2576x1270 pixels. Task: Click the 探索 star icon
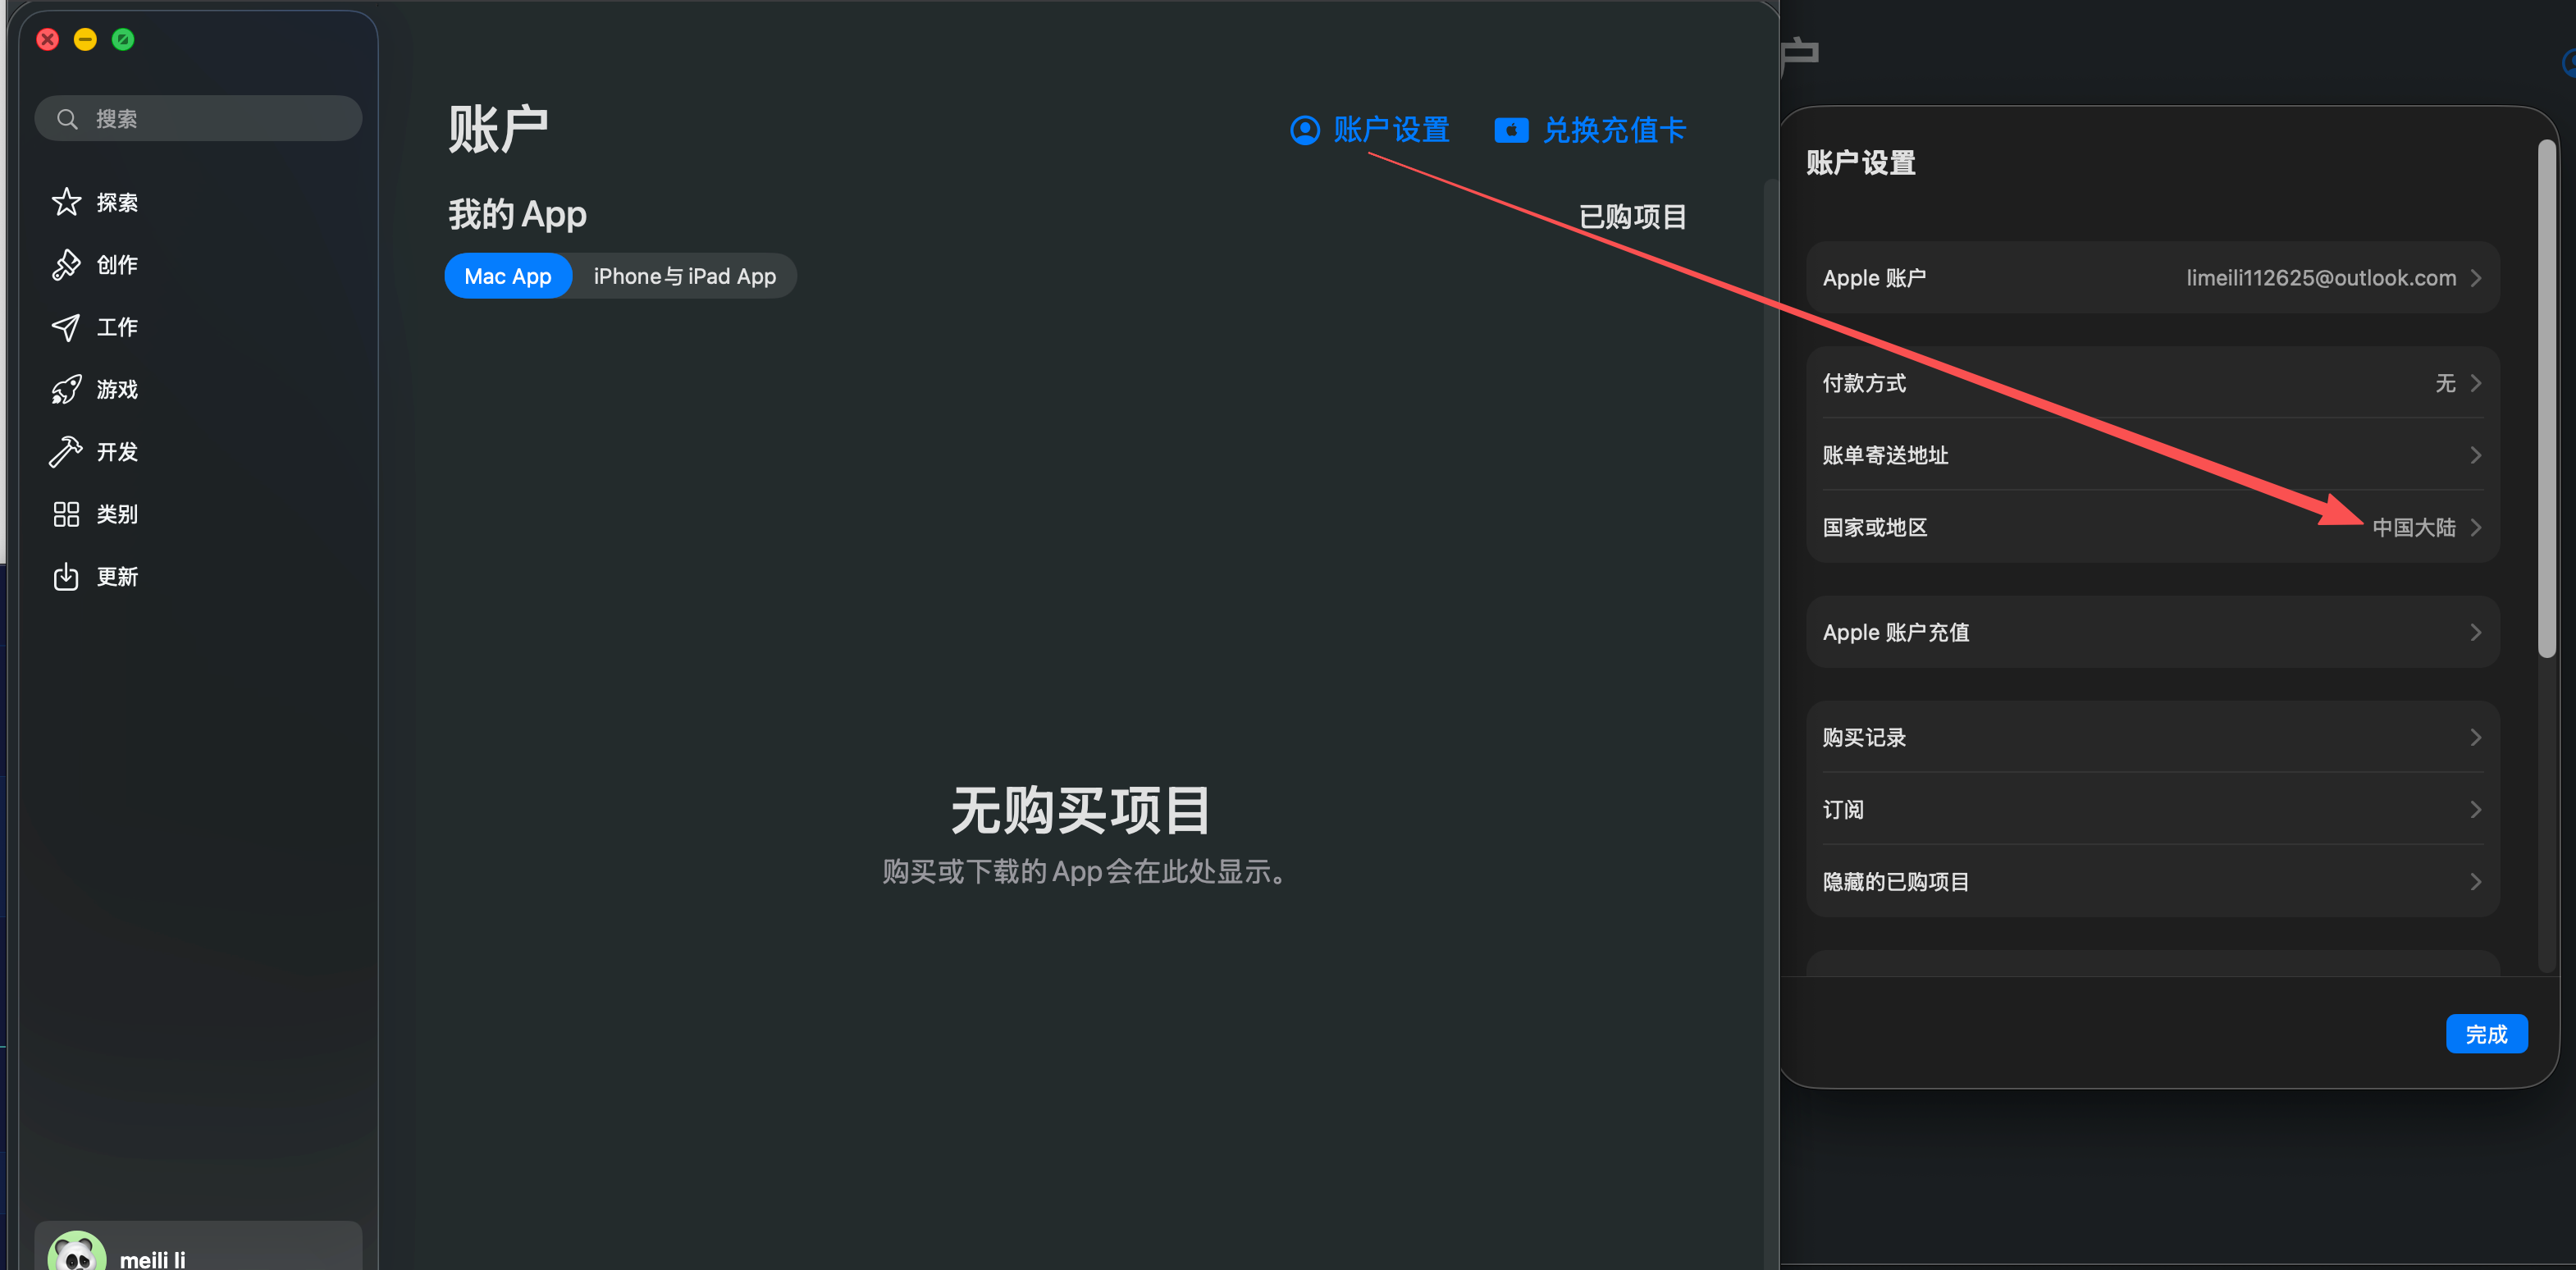66,202
